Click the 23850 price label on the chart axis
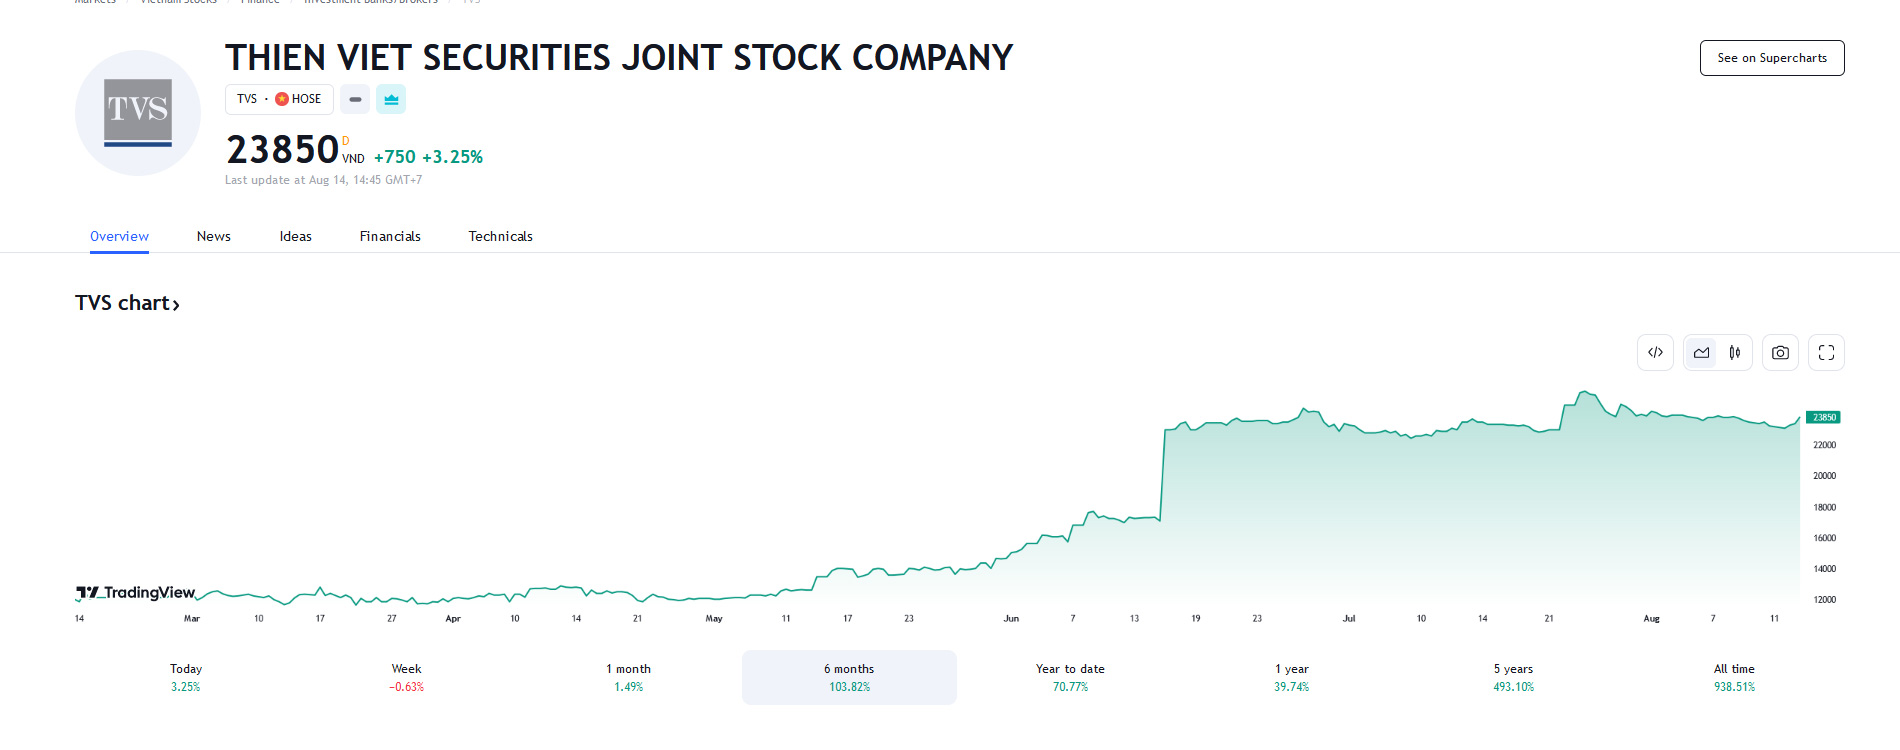The image size is (1900, 750). pos(1823,417)
